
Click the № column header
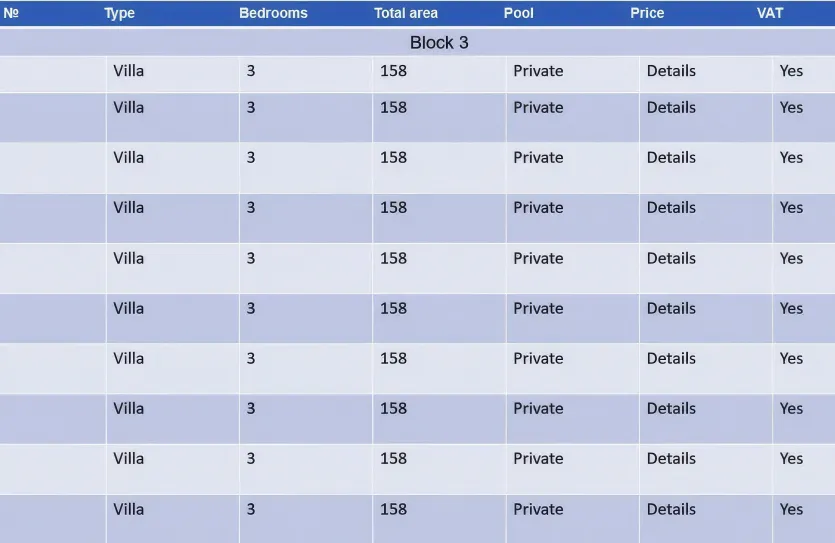[11, 13]
